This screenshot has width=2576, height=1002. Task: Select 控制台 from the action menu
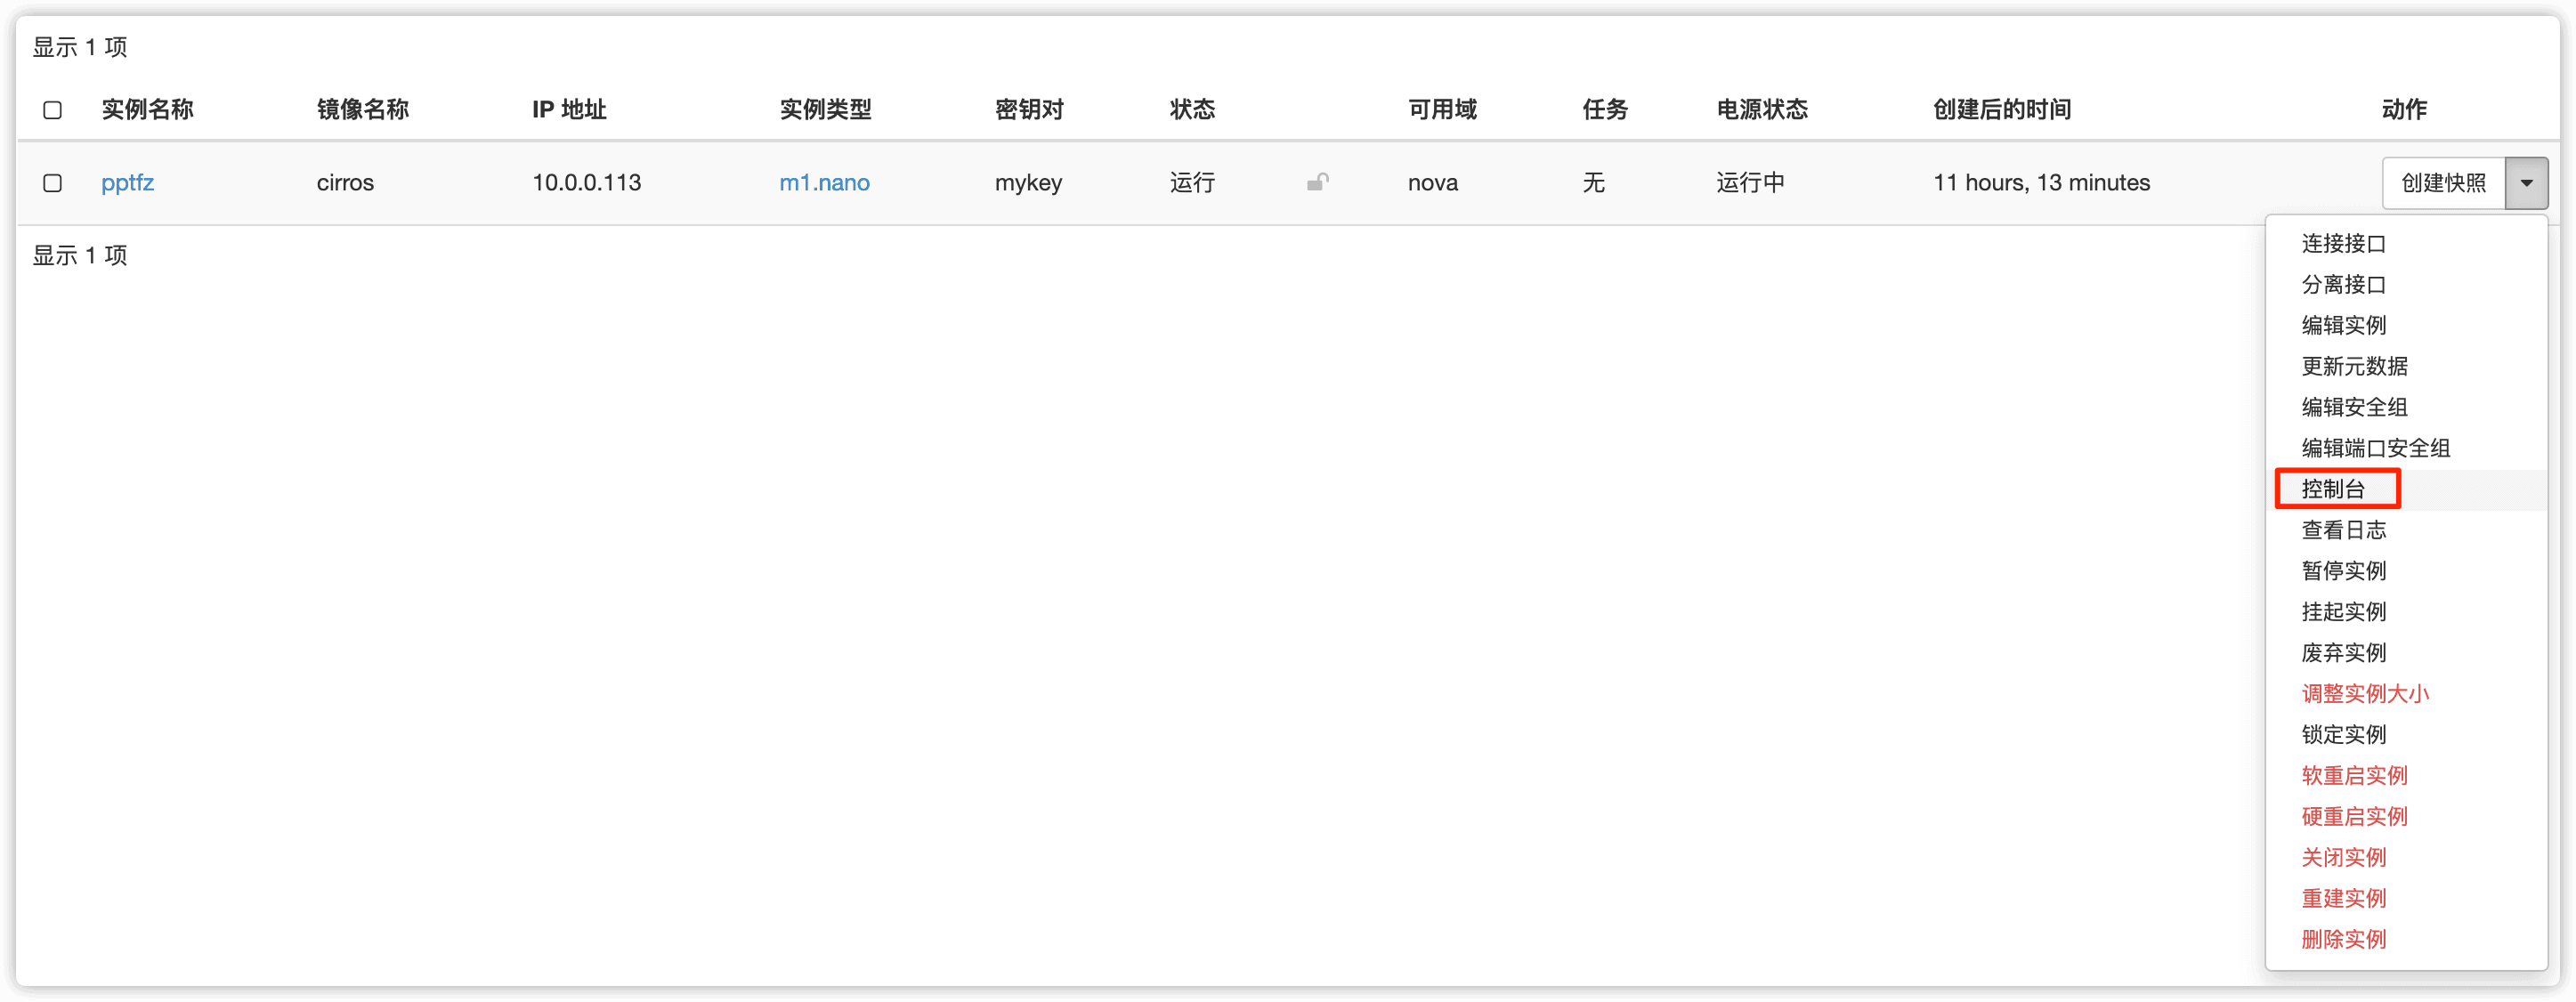click(2333, 489)
